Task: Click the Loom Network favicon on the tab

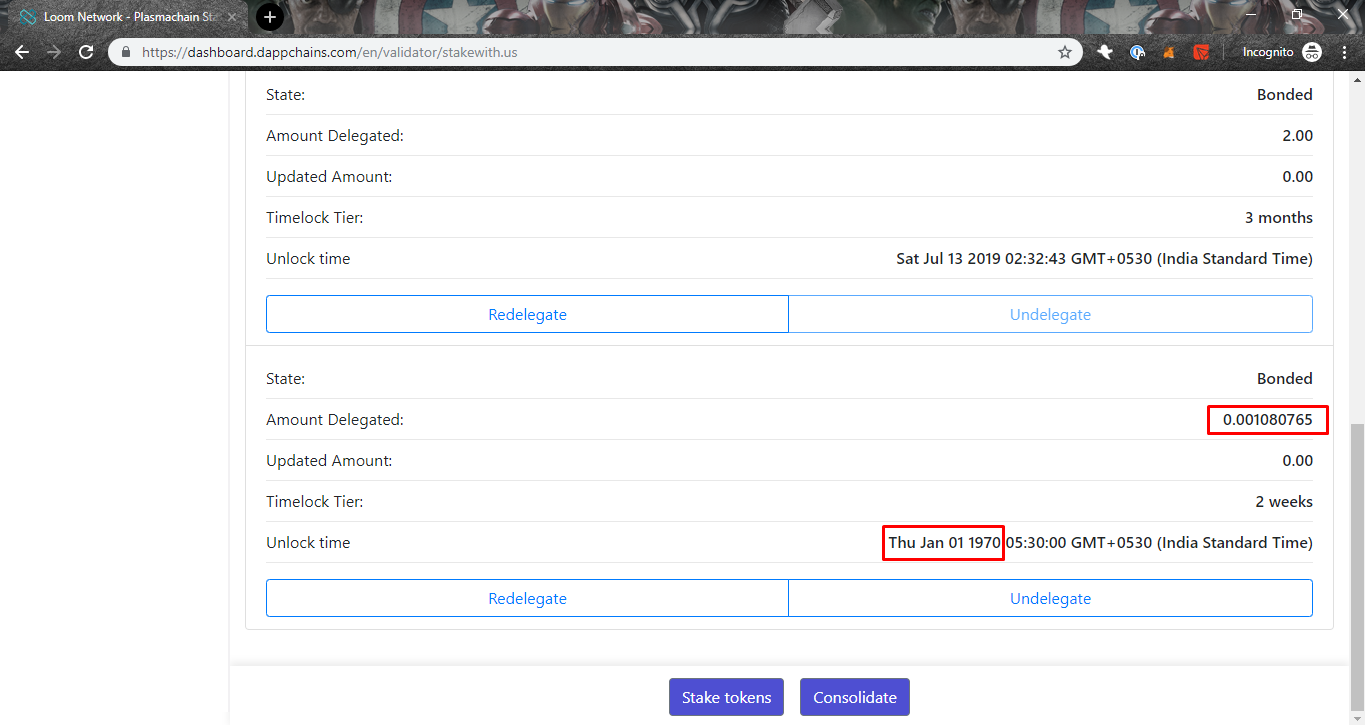Action: 25,17
